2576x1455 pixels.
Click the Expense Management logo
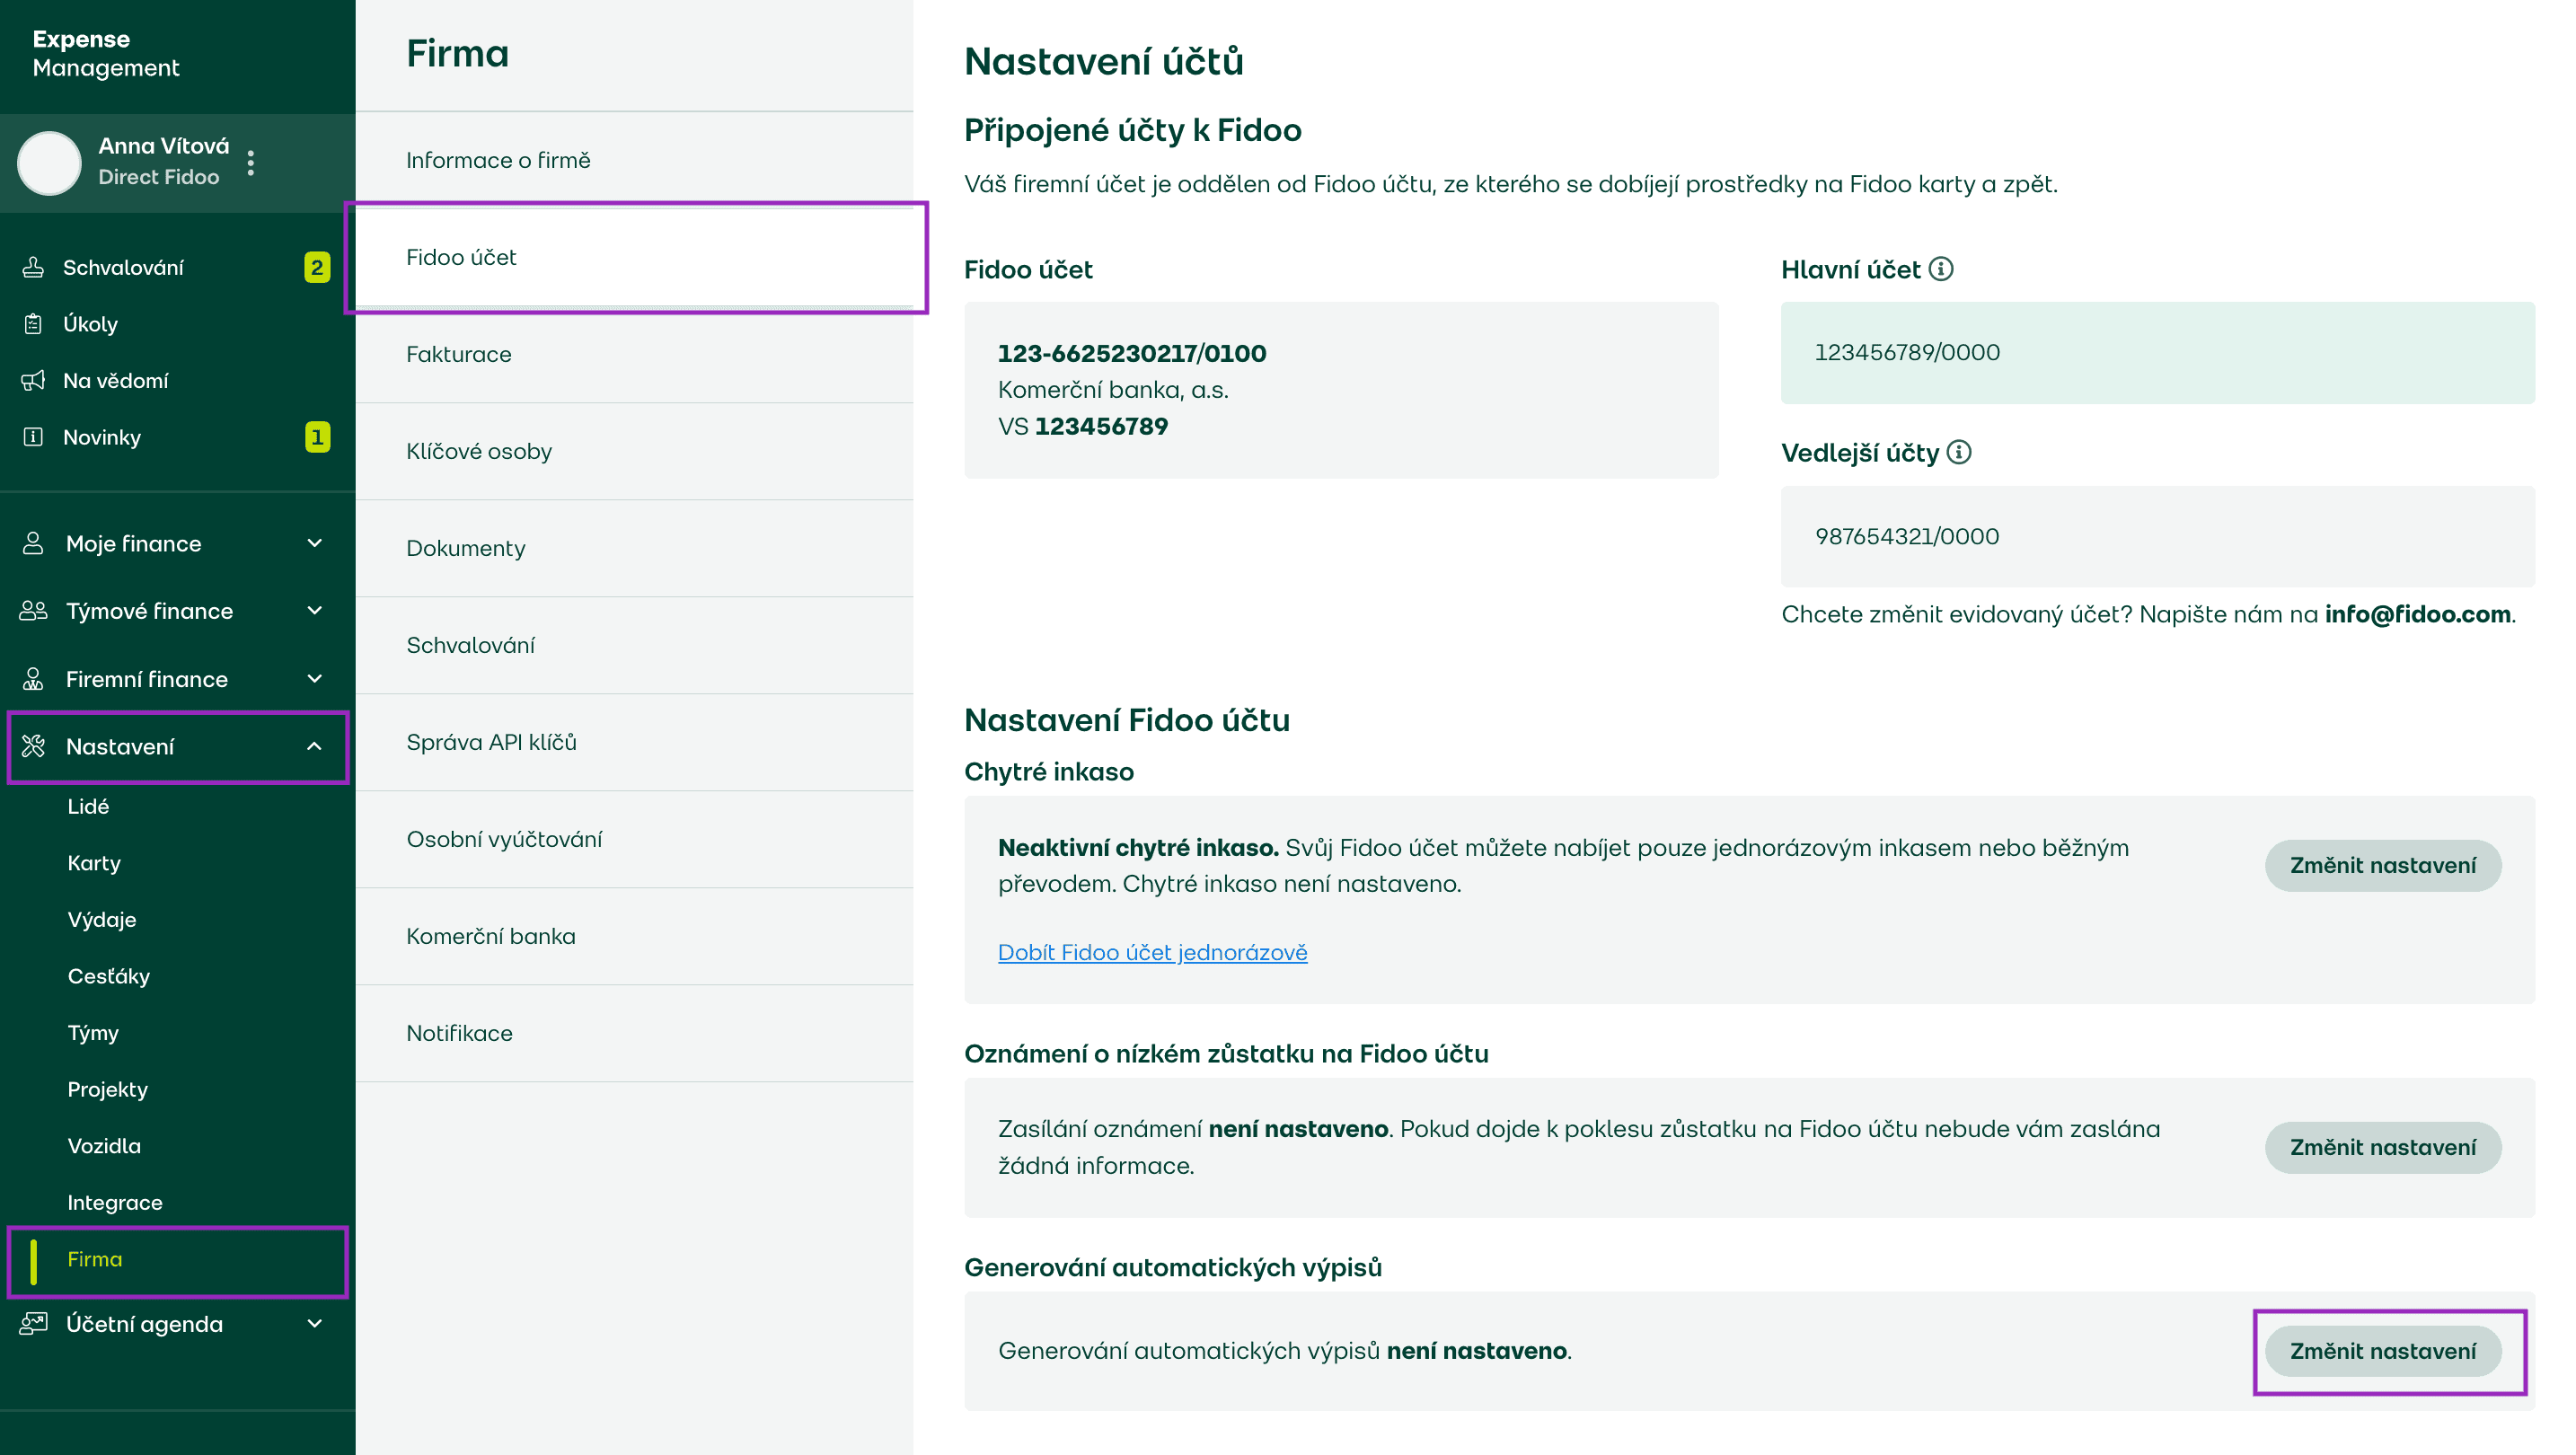tap(106, 53)
